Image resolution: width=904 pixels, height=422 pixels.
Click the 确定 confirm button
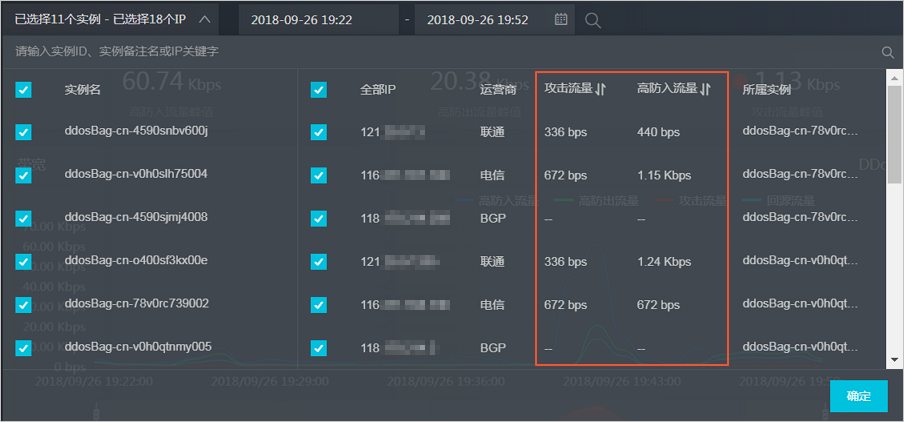click(x=858, y=396)
